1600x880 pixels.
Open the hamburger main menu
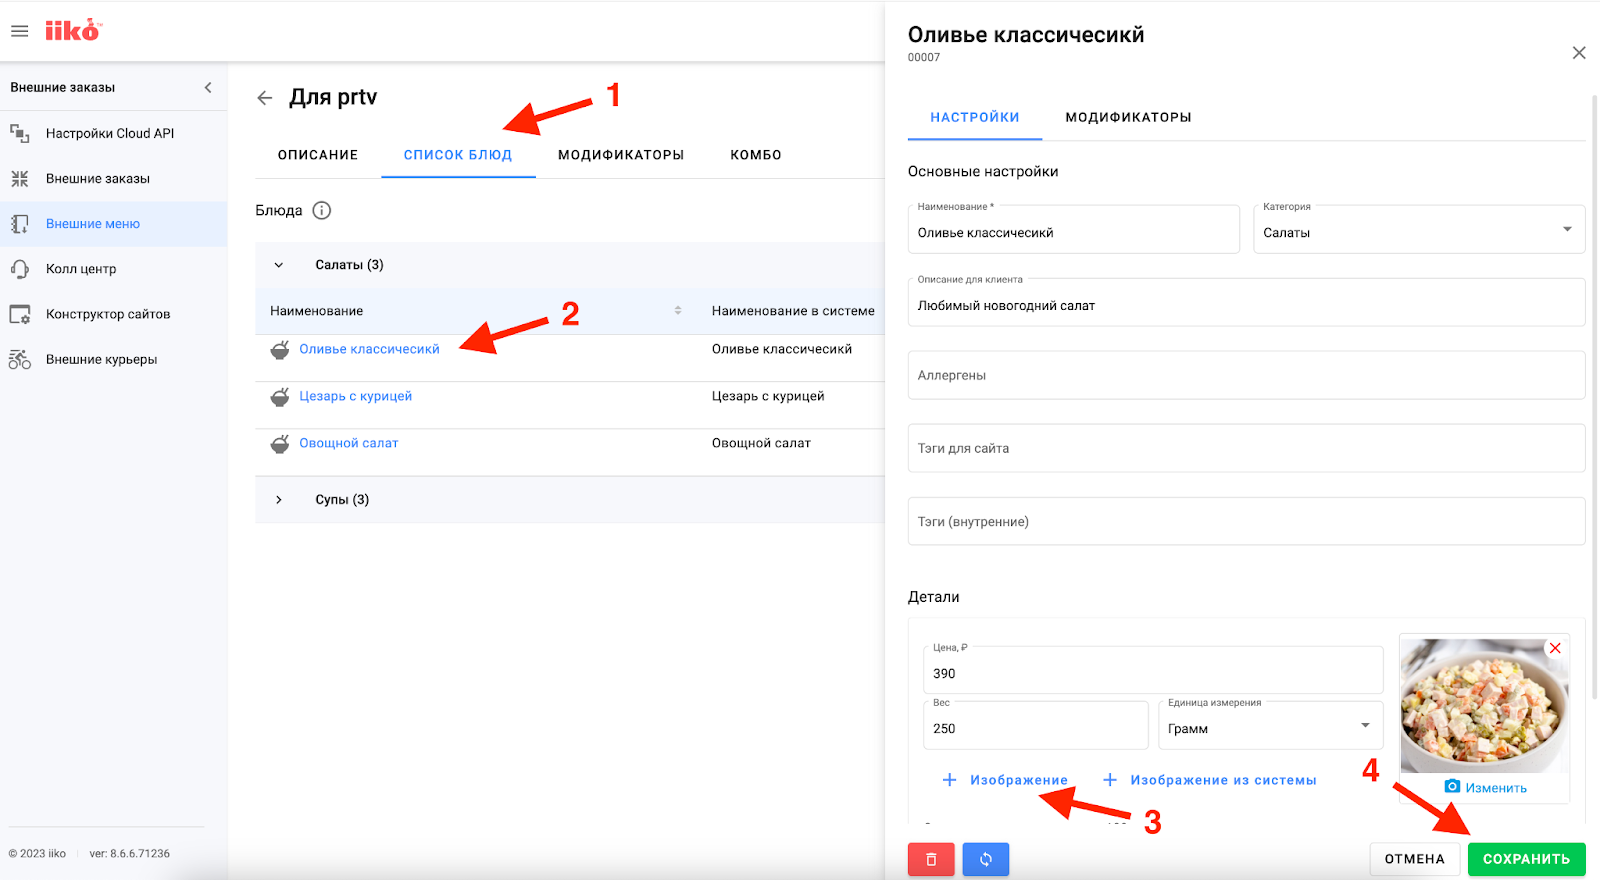pos(19,31)
